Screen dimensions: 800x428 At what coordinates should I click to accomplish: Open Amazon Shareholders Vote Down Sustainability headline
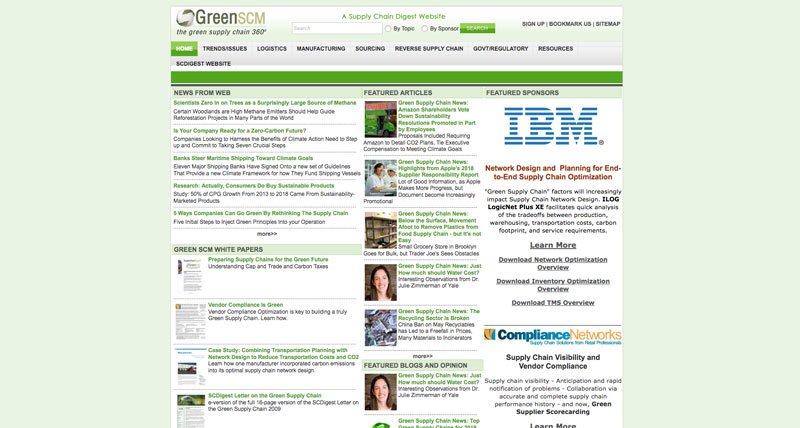coord(437,116)
